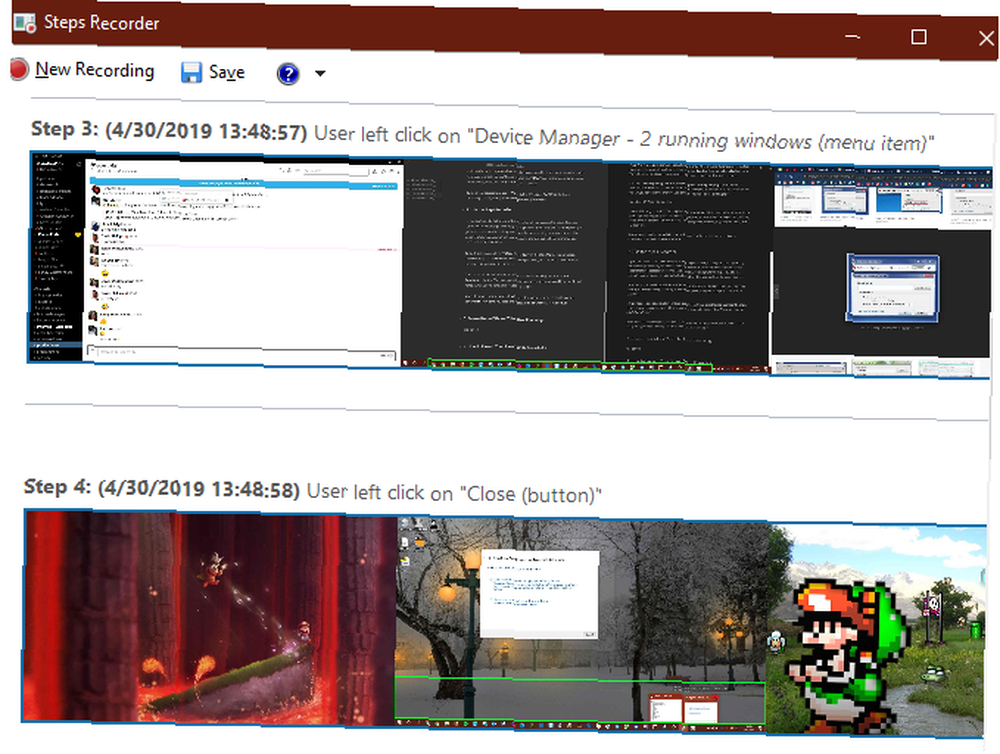Viewport: 1000px width, 754px height.
Task: Open the Step 4 screenshot thumbnail
Action: (504, 623)
